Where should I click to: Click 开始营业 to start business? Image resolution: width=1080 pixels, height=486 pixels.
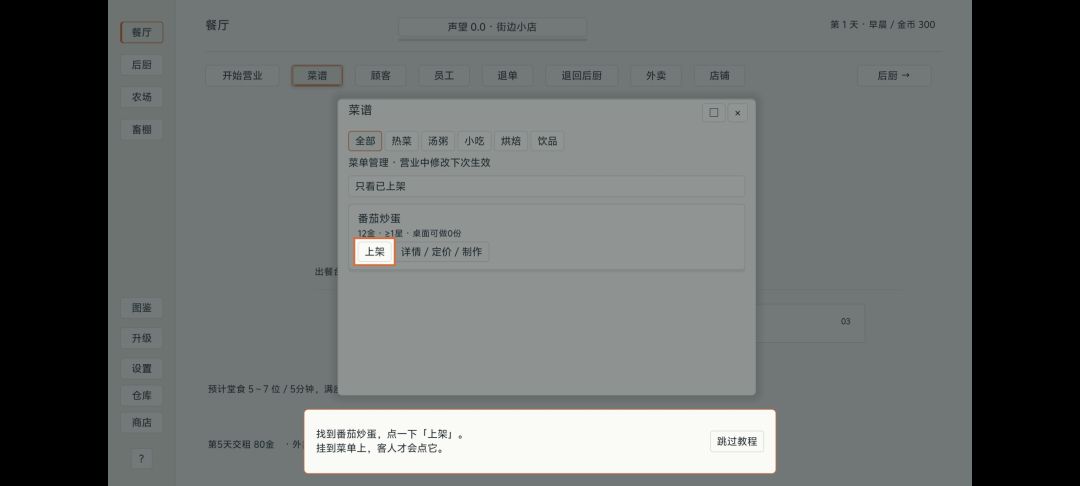pos(242,76)
